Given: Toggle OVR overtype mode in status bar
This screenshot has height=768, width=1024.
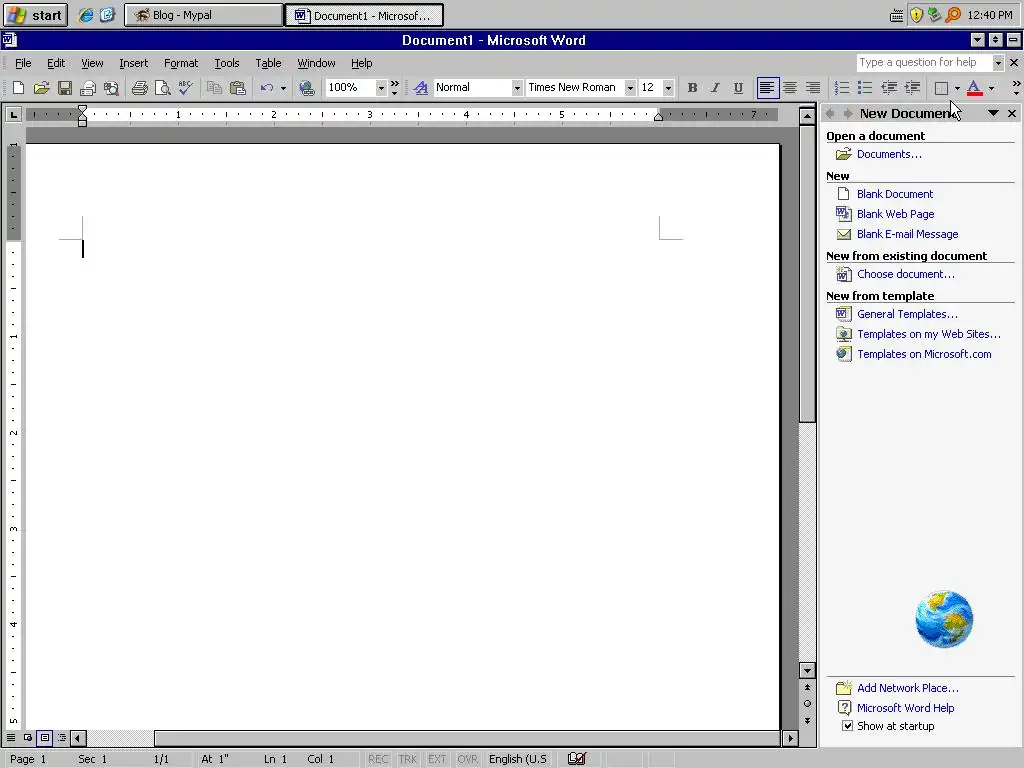Looking at the screenshot, I should point(467,759).
